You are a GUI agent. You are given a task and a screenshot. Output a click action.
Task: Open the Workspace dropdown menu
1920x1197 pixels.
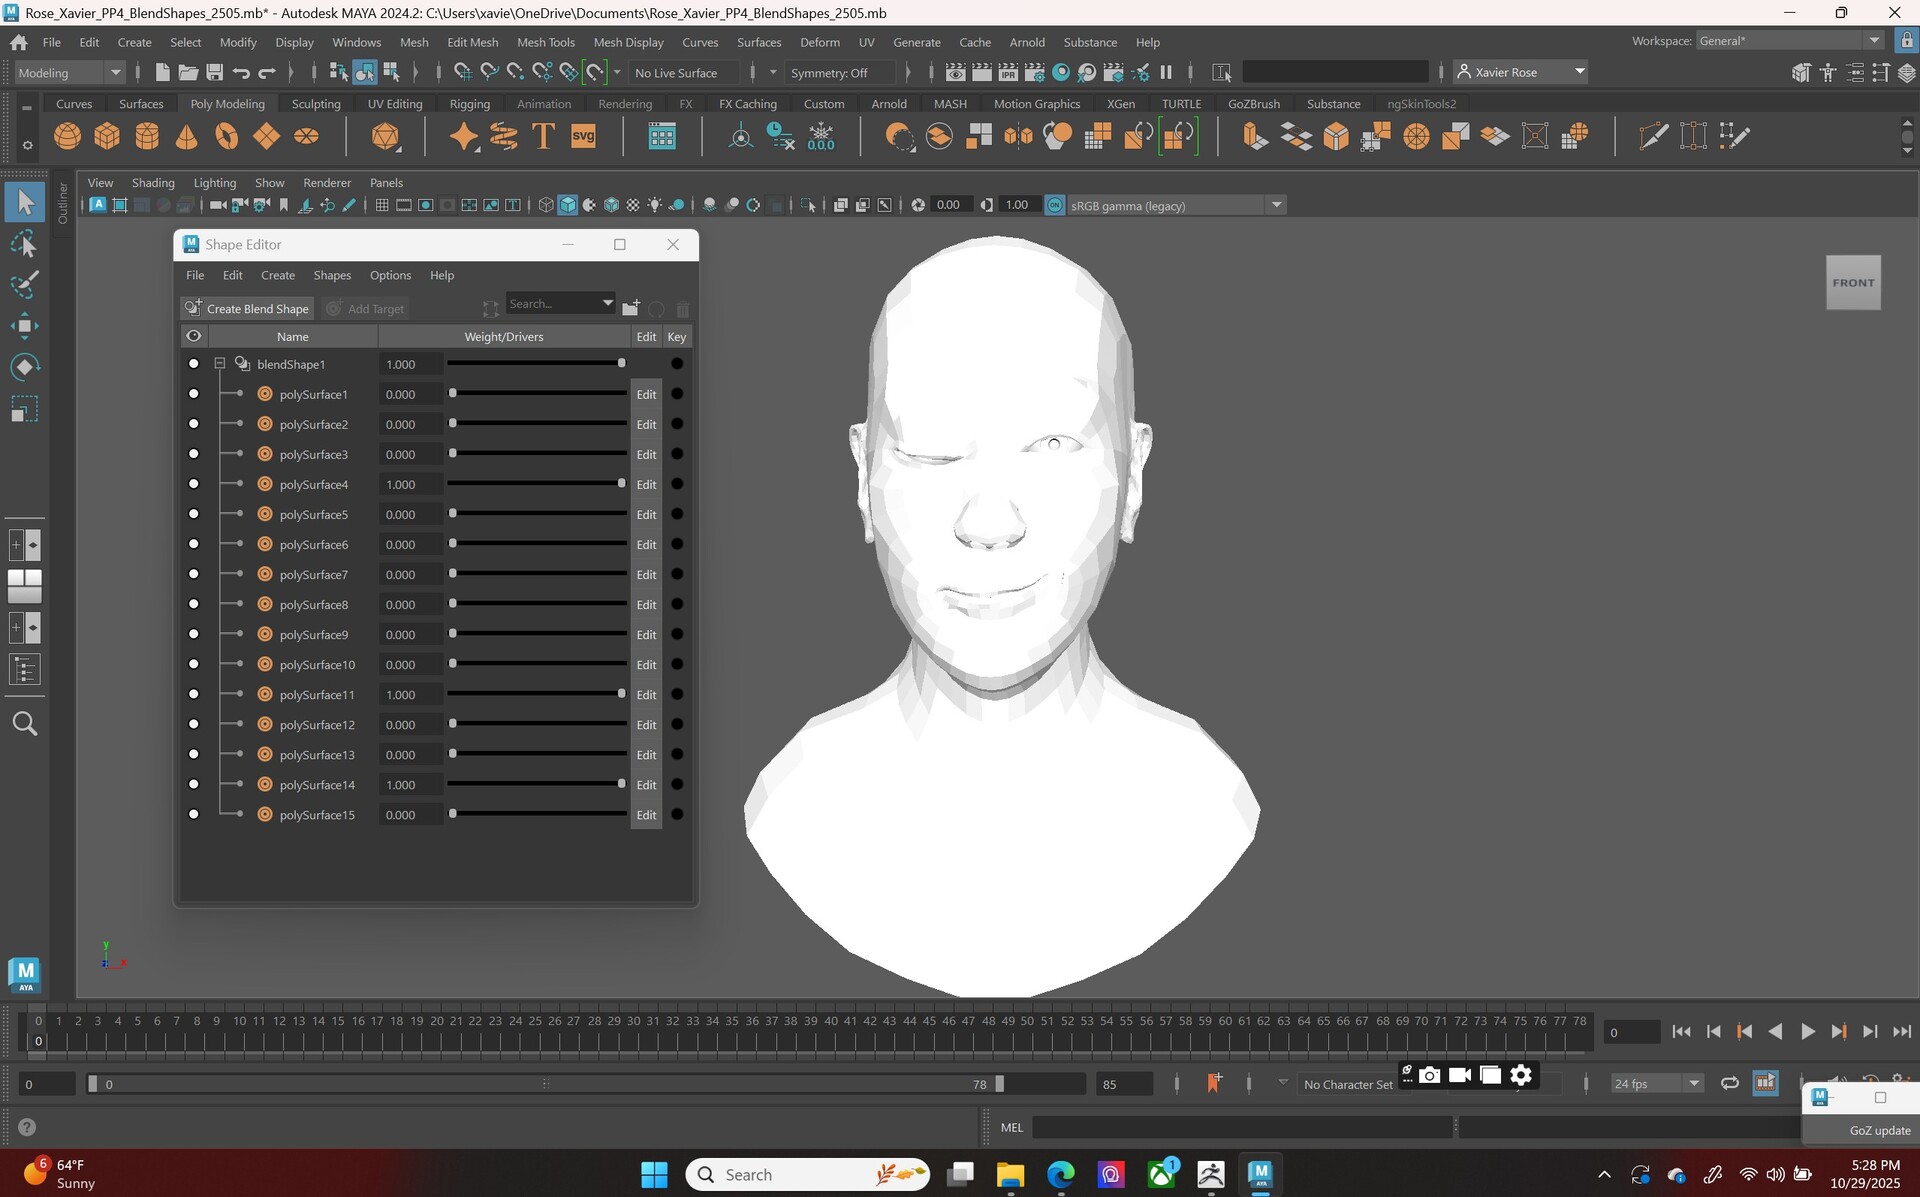click(1874, 40)
